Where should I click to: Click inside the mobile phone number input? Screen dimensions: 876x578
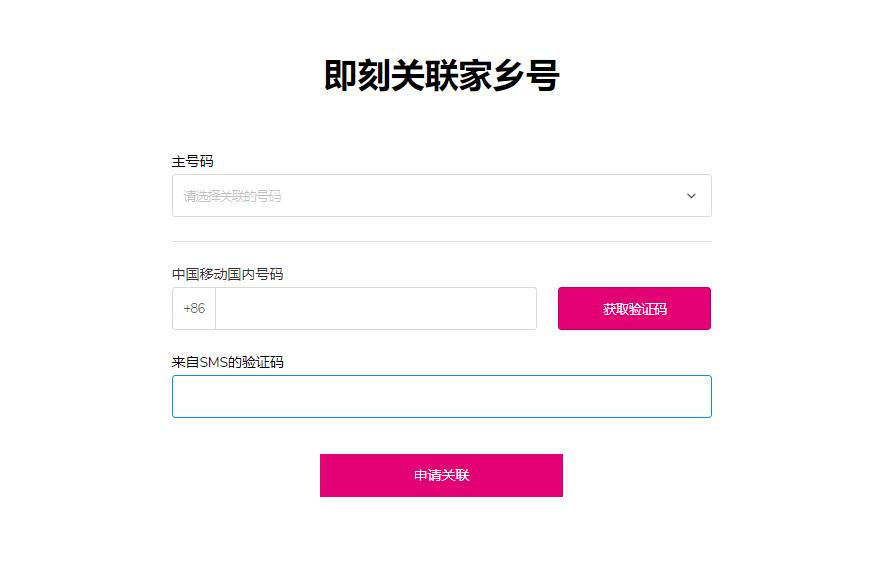(x=375, y=308)
